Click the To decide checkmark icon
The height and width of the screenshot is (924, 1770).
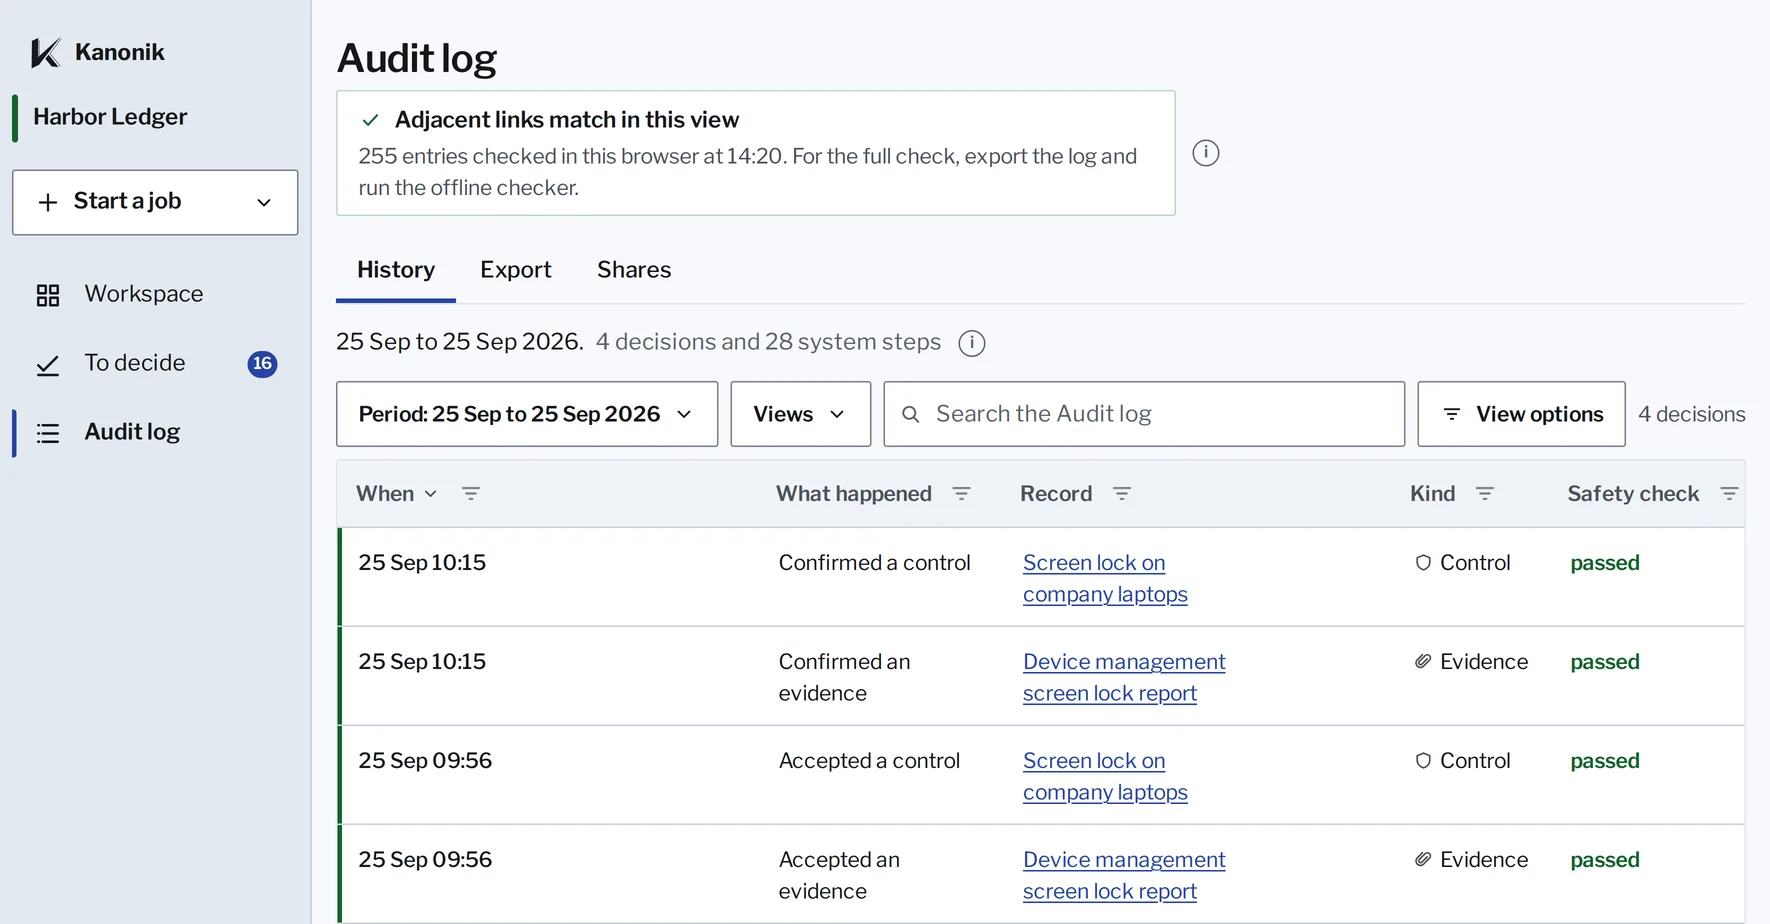point(48,365)
